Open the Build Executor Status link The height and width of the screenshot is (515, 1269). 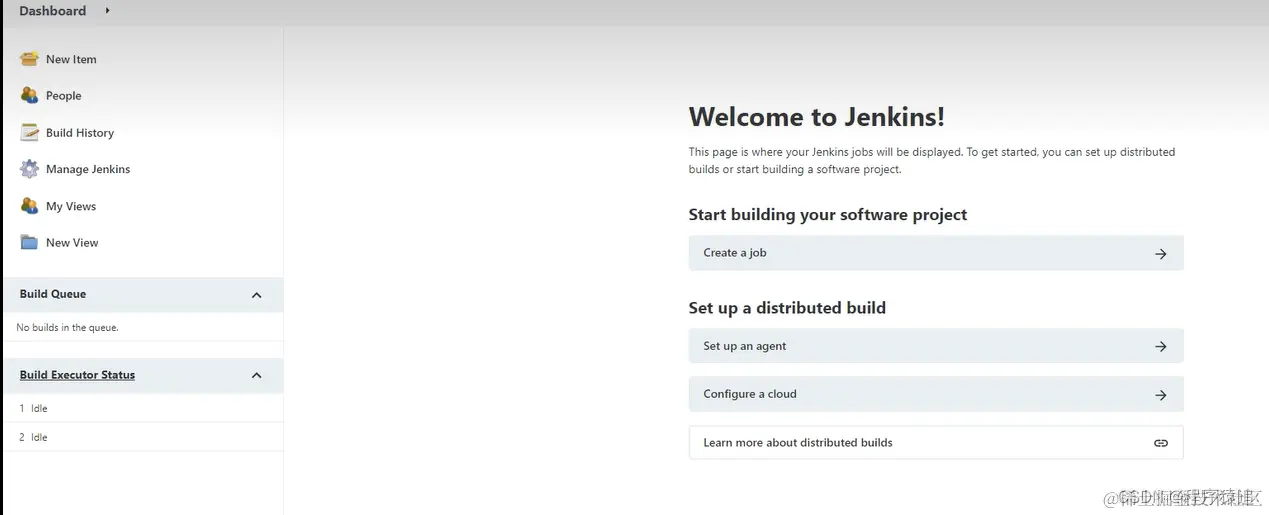(x=77, y=375)
